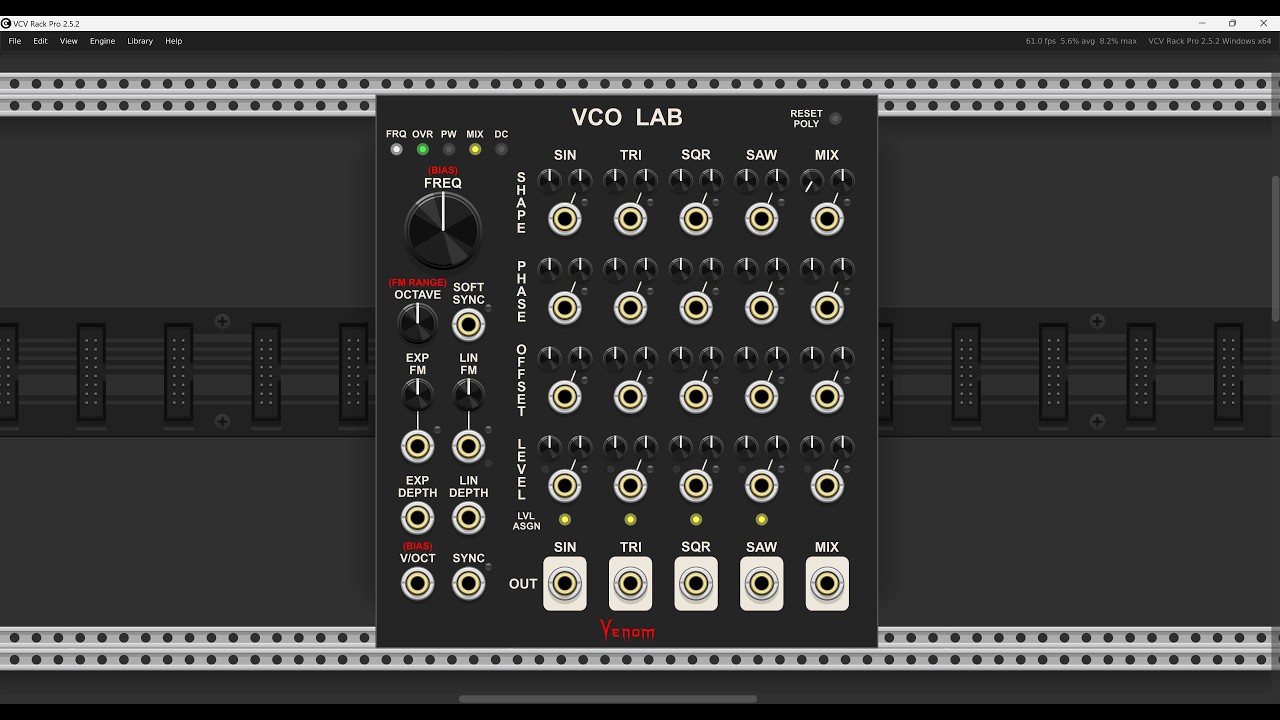Image resolution: width=1280 pixels, height=720 pixels.
Task: Click the SAW PHASE CV input jack
Action: pos(761,308)
